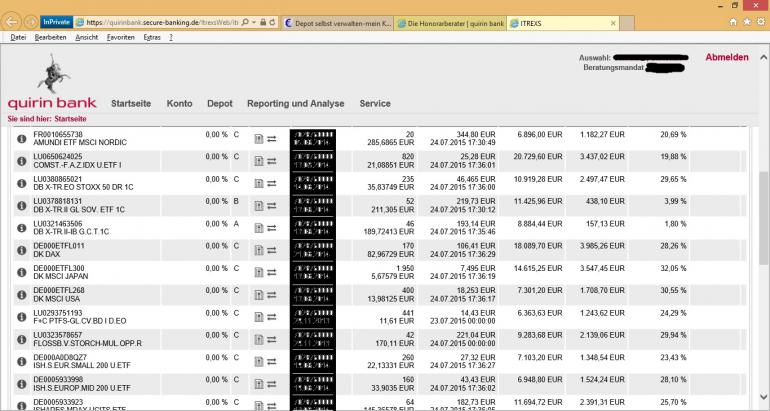770x411 pixels.
Task: Switch to Die Honorarberater quirin bank tab
Action: tap(450, 23)
